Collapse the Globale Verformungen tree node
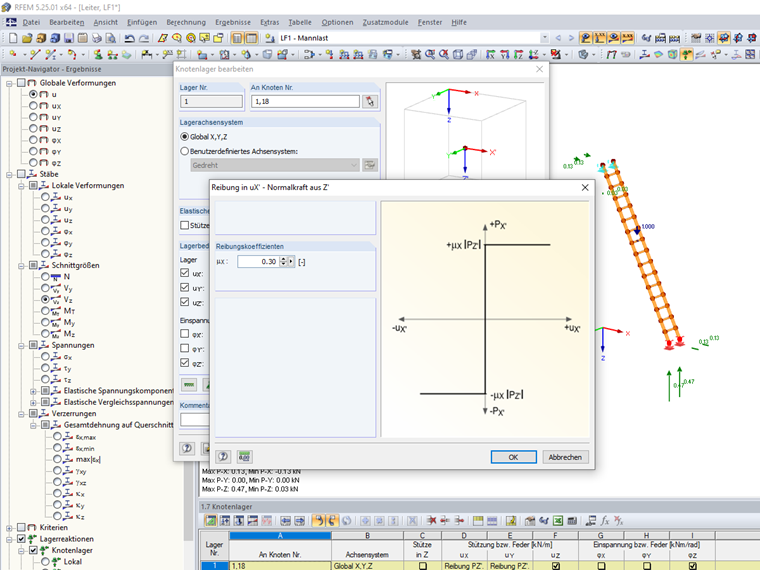This screenshot has height=570, width=760. [x=9, y=83]
